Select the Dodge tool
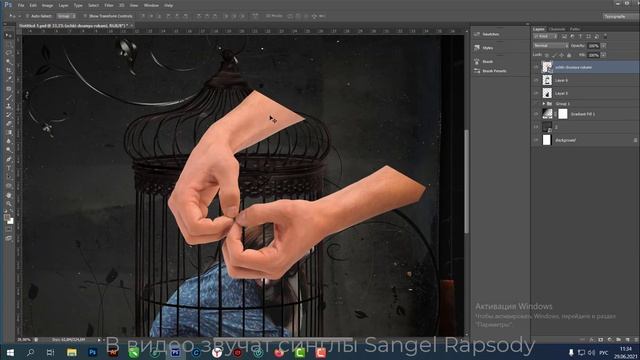This screenshot has width=640, height=360. point(9,150)
